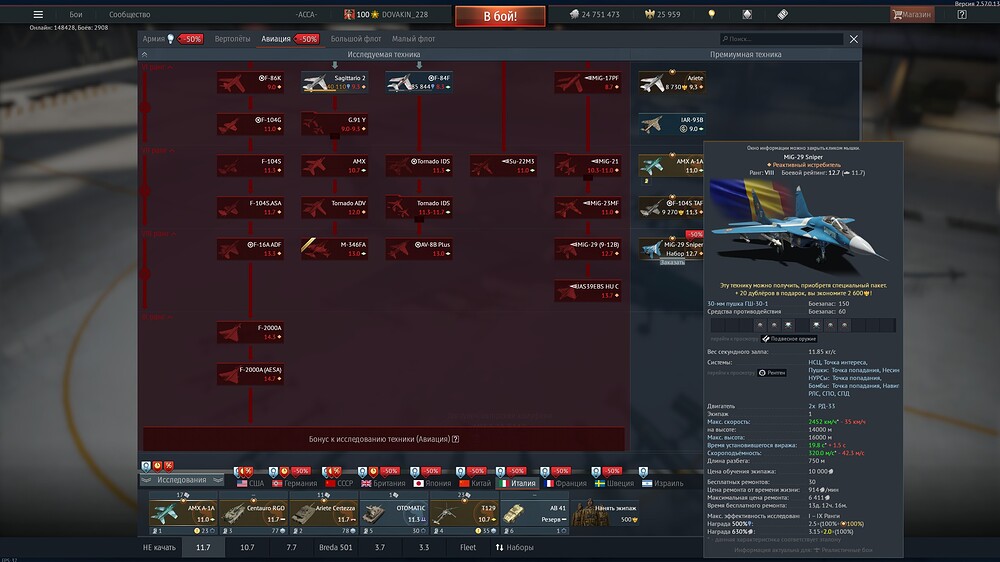Image resolution: width=1000 pixels, height=562 pixels.
Task: Collapse the rank VIII section
Action: tap(158, 234)
